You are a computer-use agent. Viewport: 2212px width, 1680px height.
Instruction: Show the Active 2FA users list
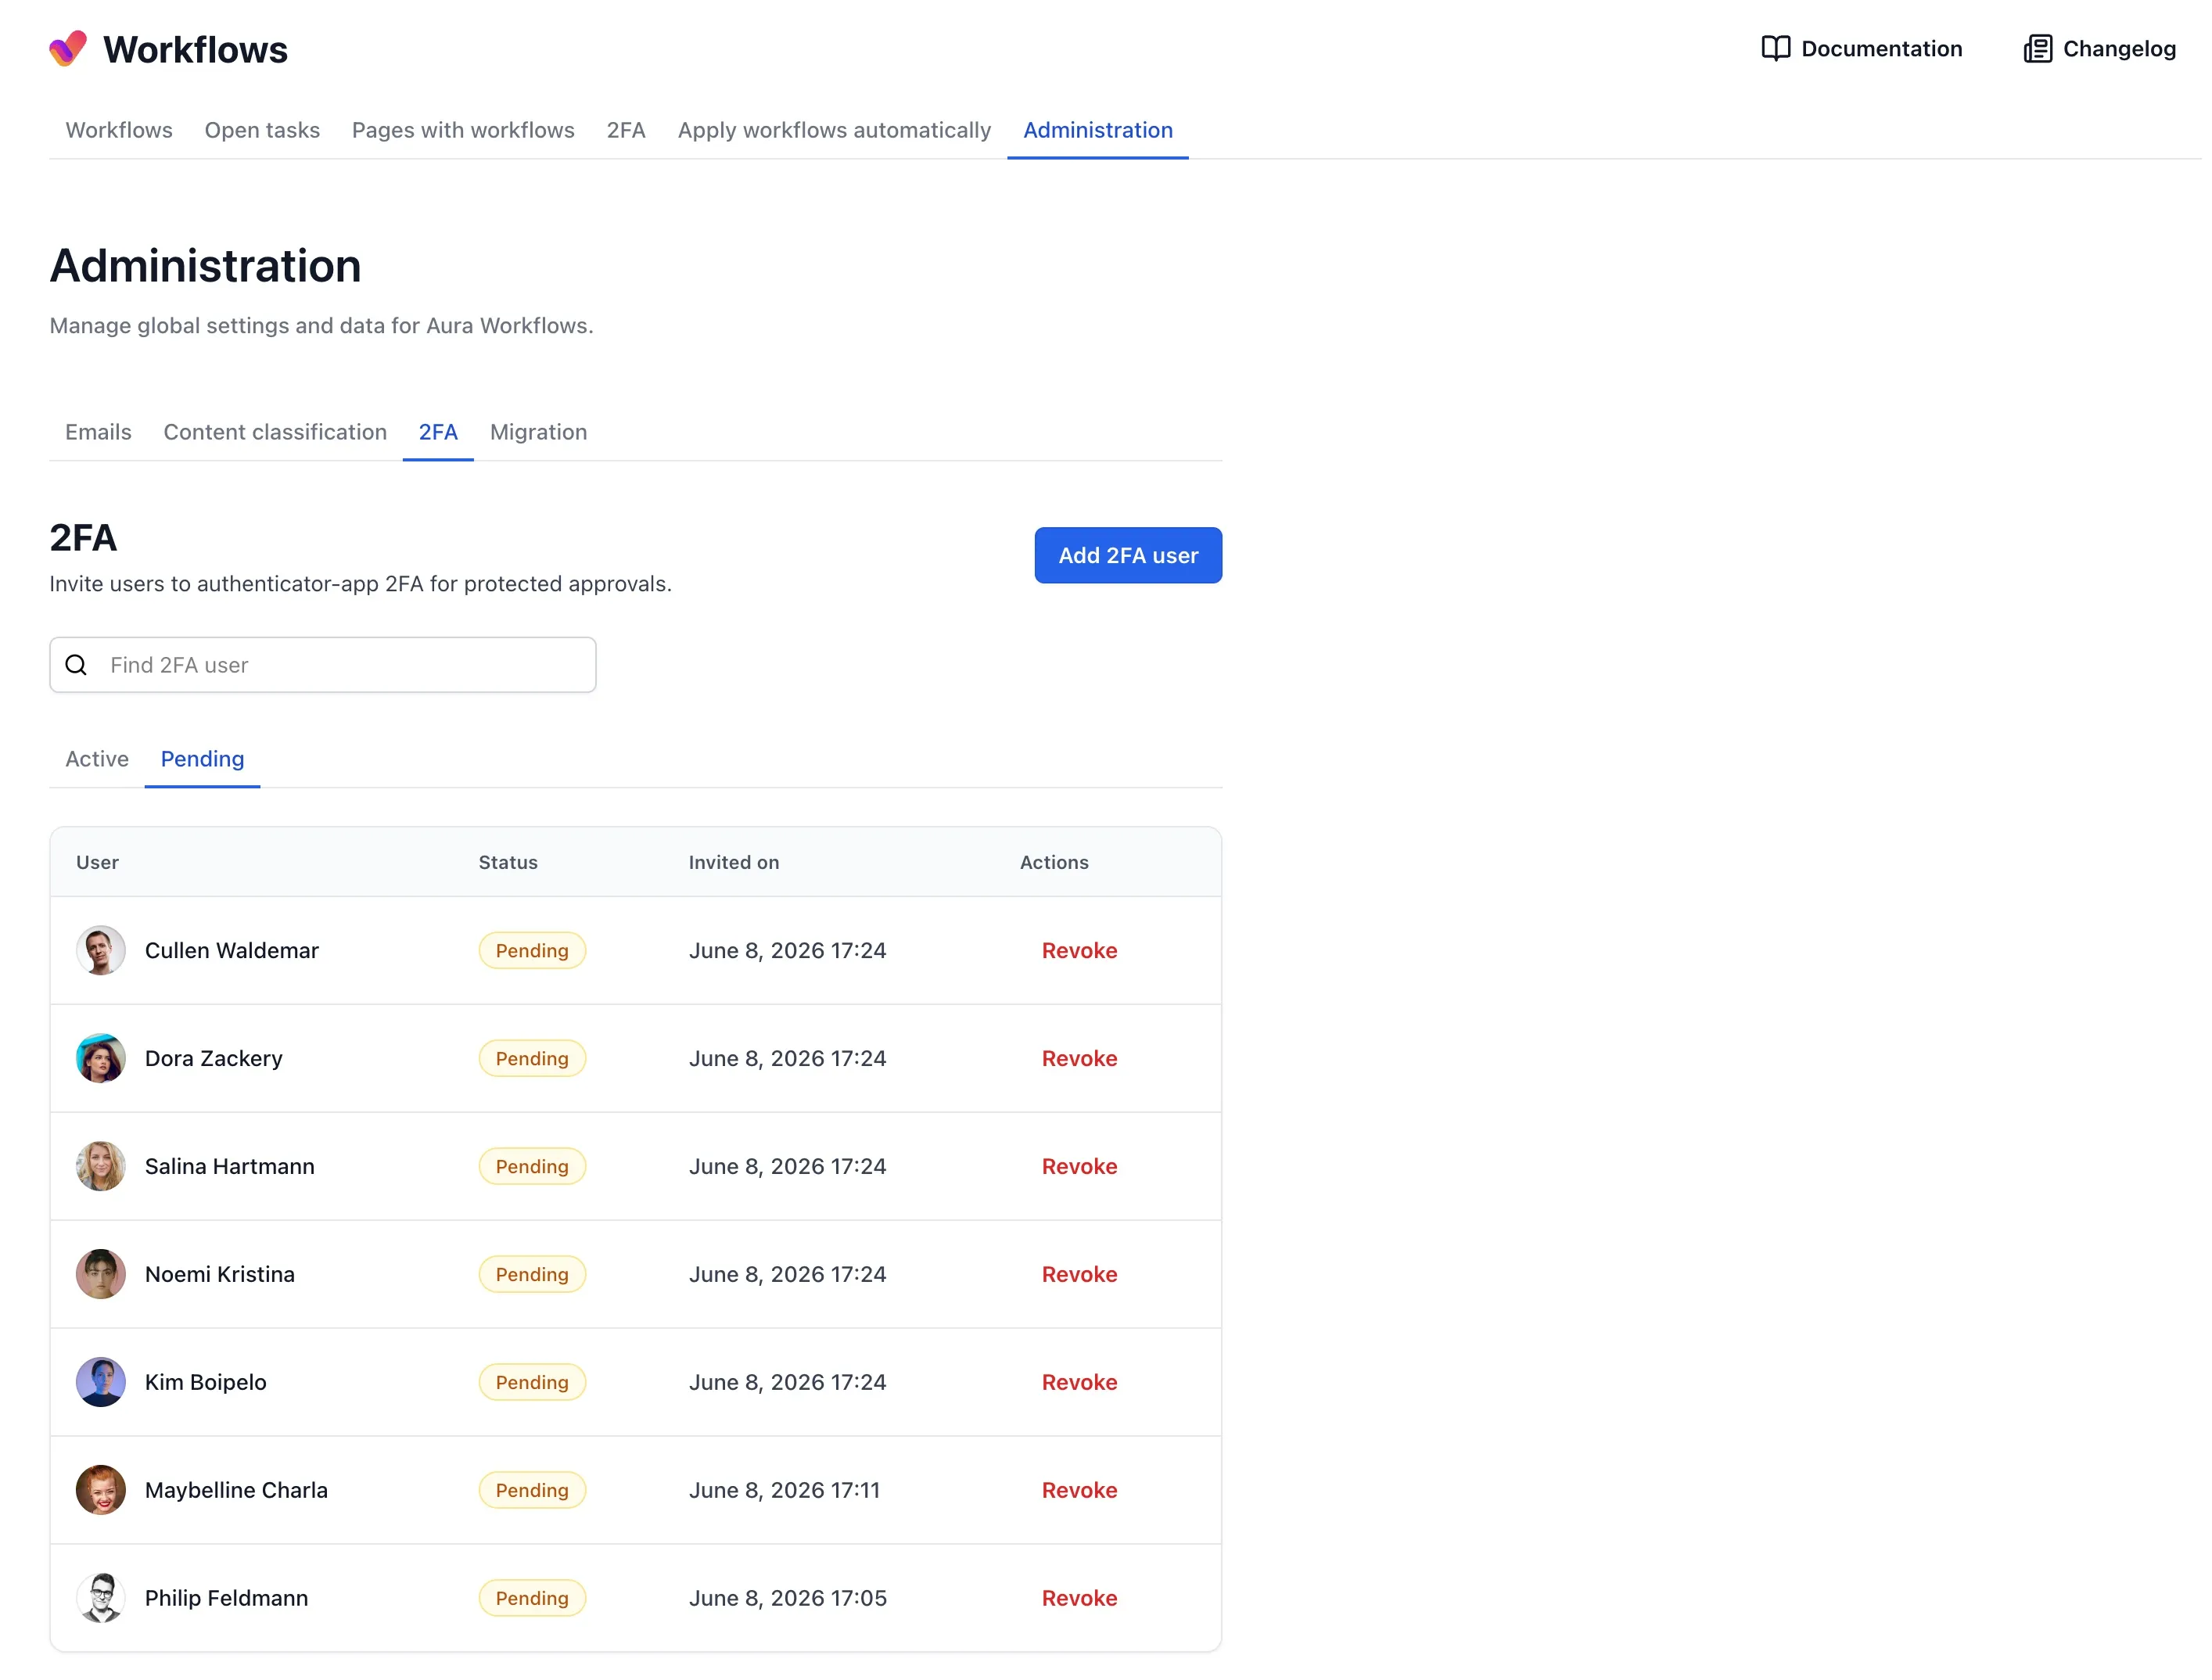pyautogui.click(x=97, y=759)
